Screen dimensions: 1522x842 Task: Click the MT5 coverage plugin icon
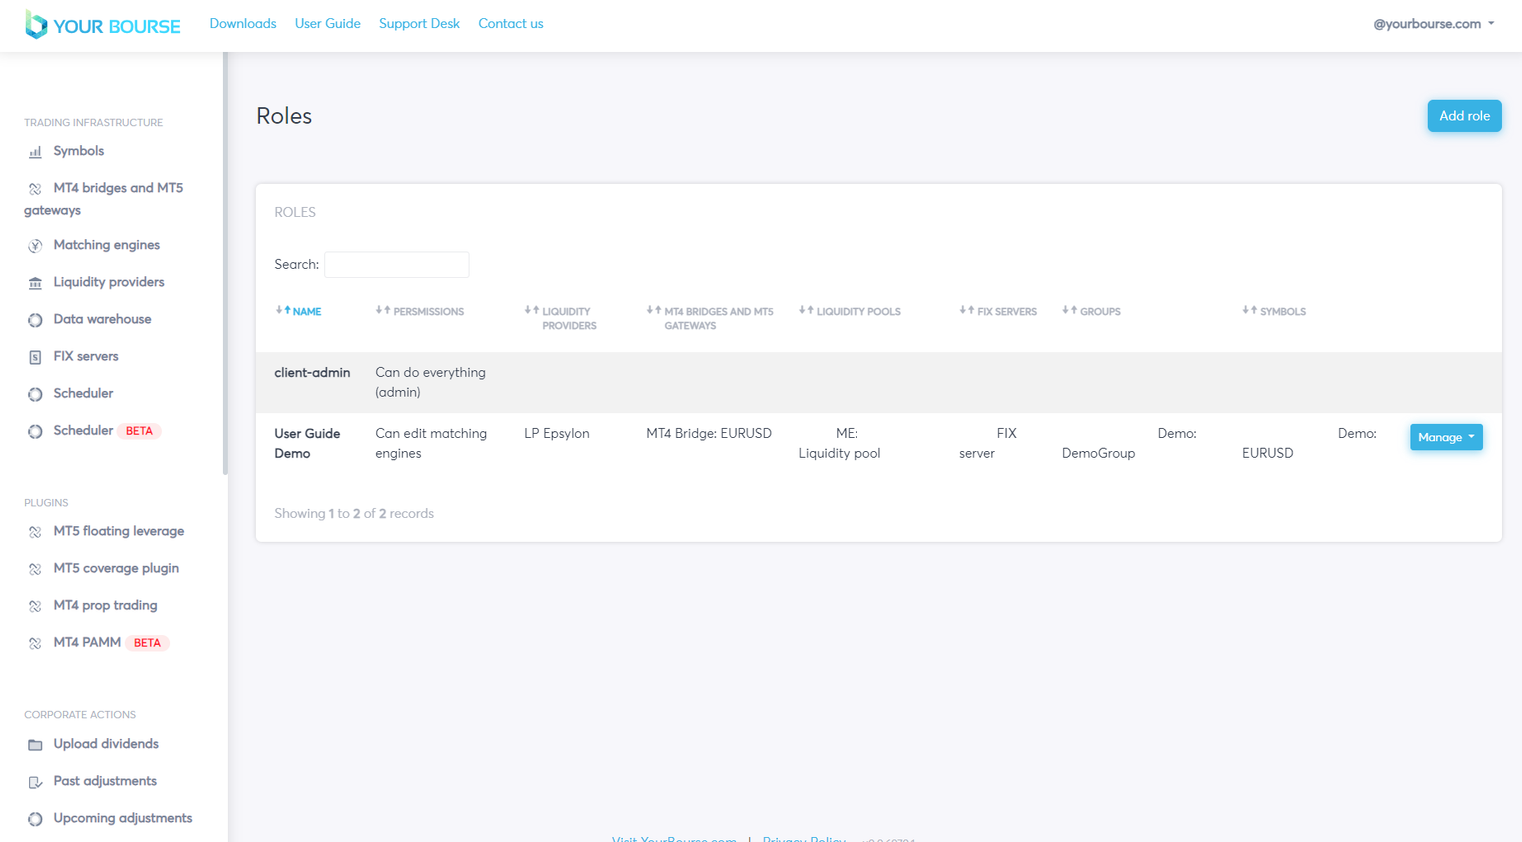point(35,569)
